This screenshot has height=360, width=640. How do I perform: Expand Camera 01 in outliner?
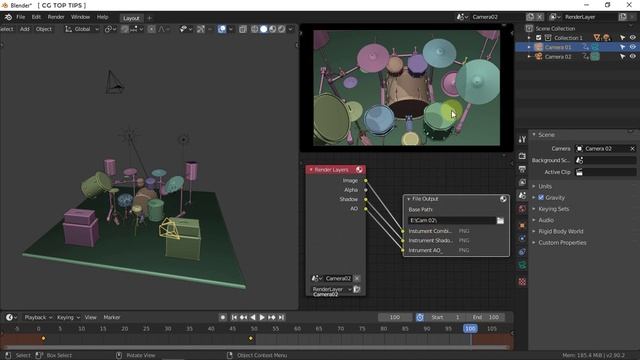tap(529, 47)
